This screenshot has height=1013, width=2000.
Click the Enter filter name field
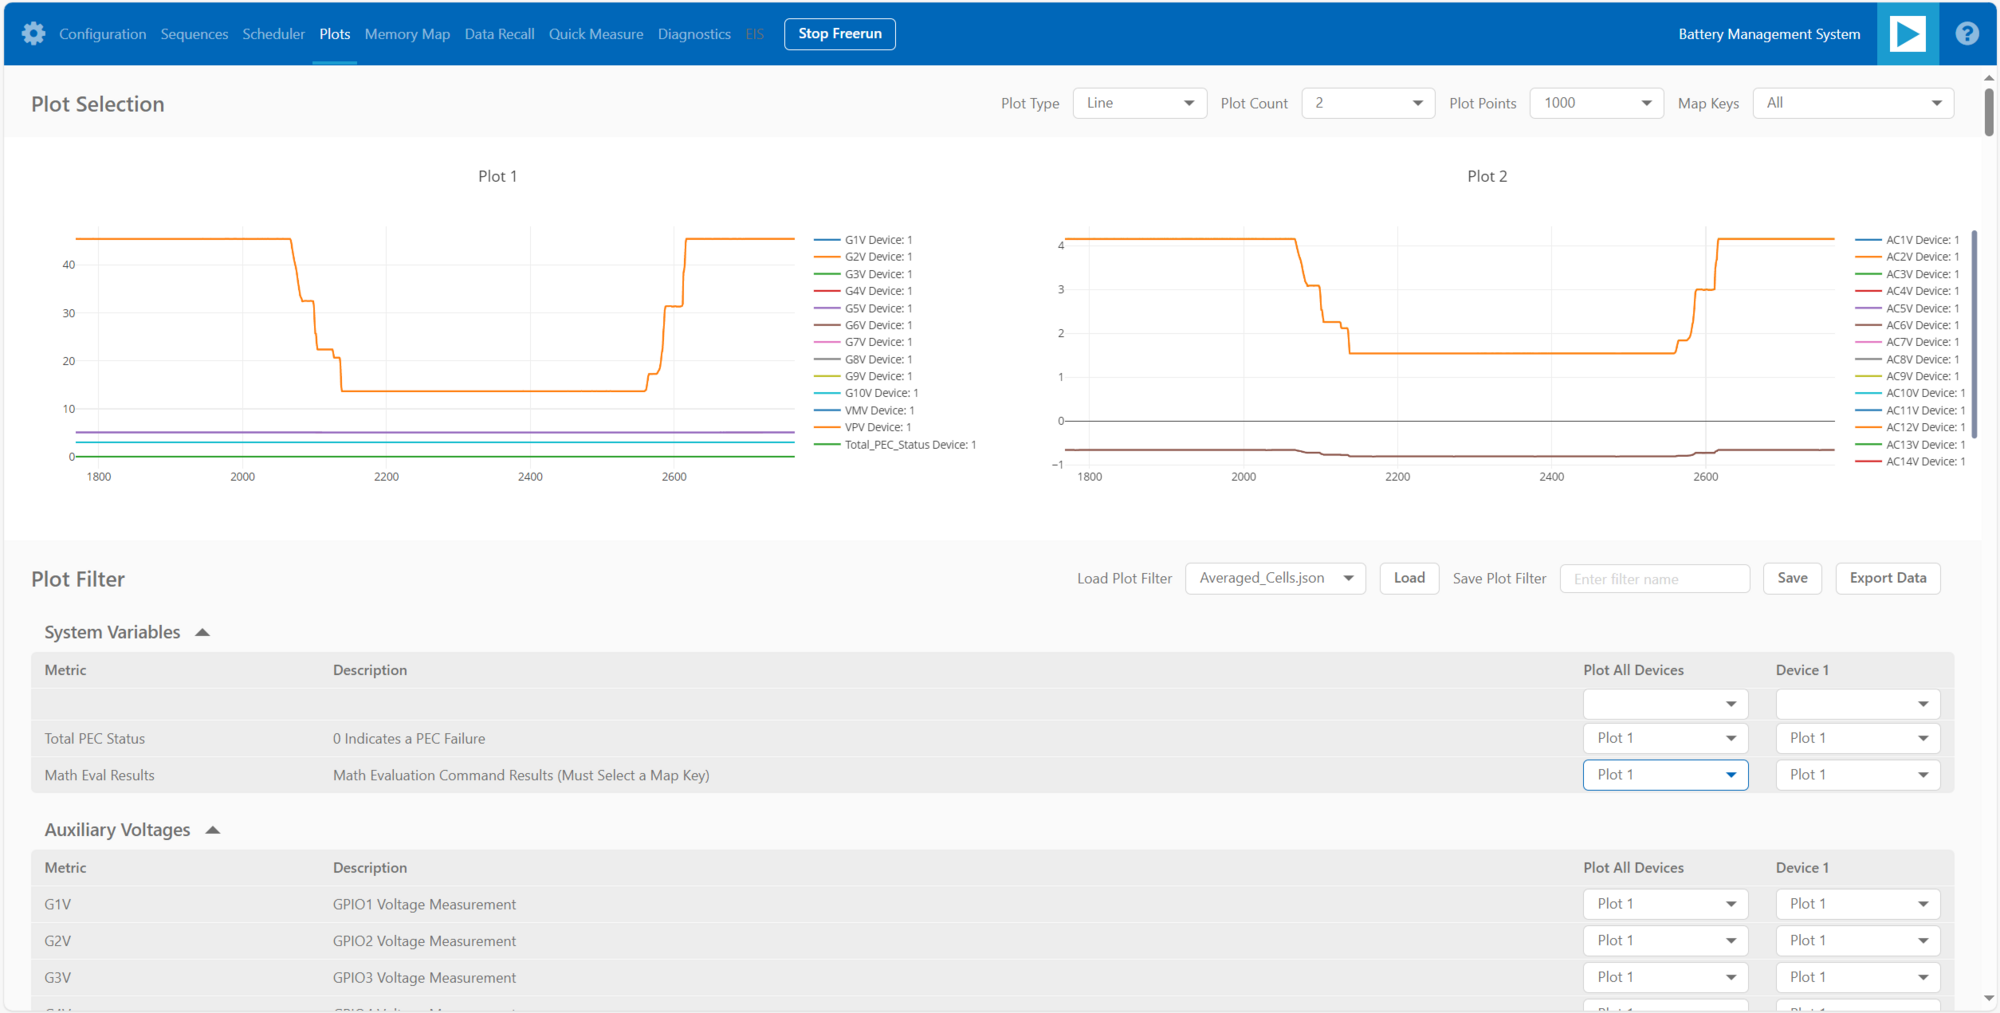(x=1654, y=578)
